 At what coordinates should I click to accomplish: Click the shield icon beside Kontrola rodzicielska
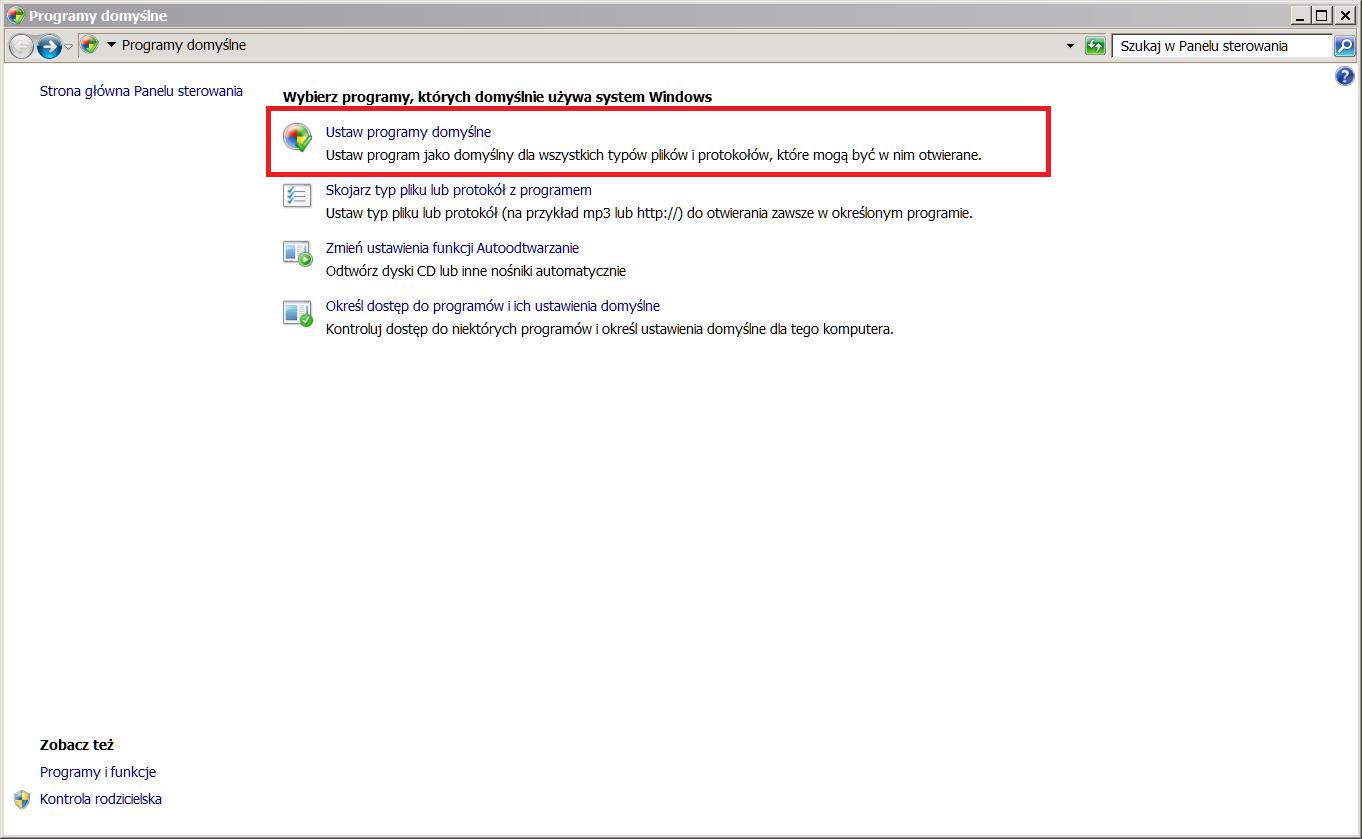click(22, 799)
